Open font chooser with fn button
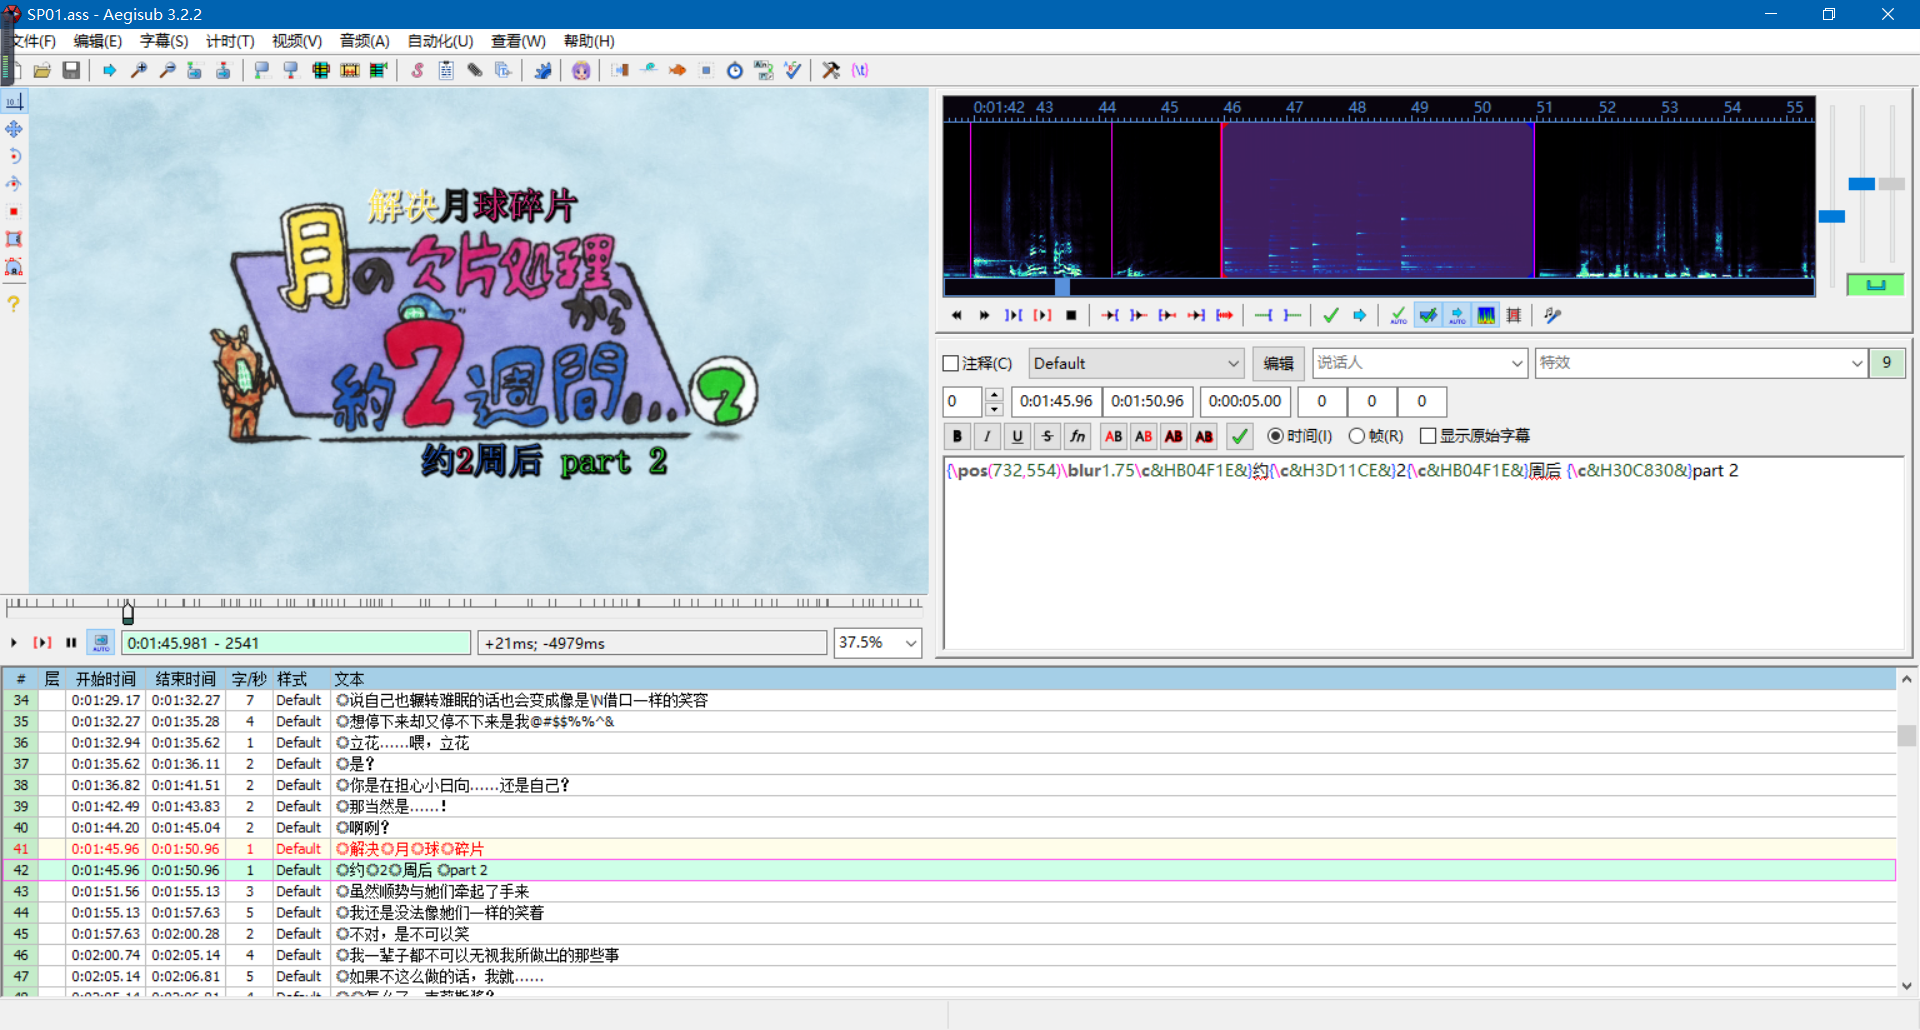 1077,436
